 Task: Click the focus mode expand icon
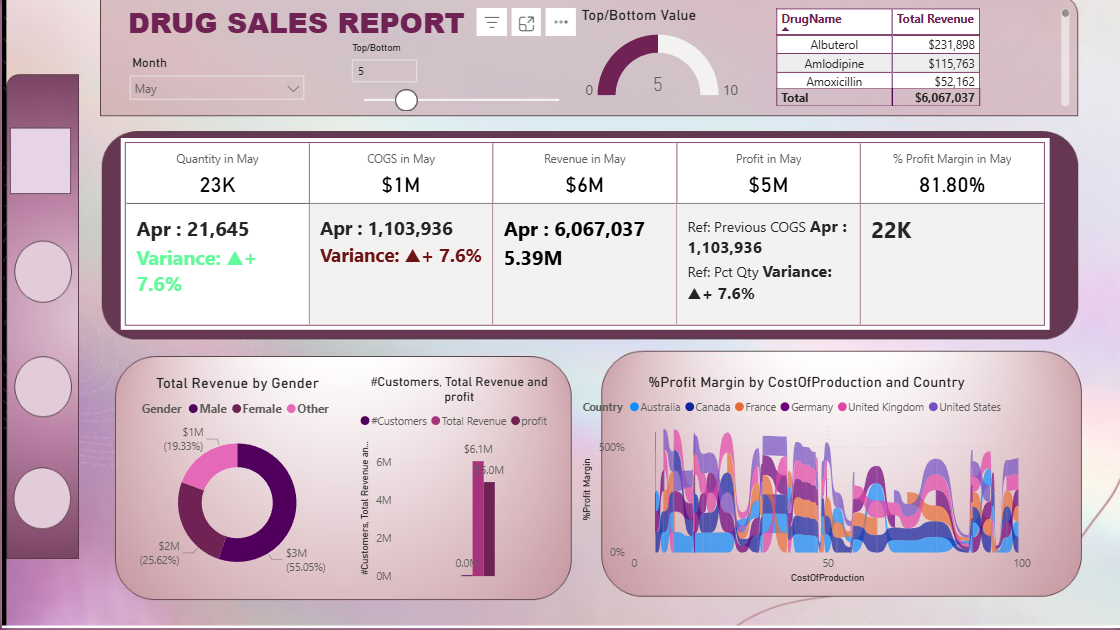tap(526, 23)
